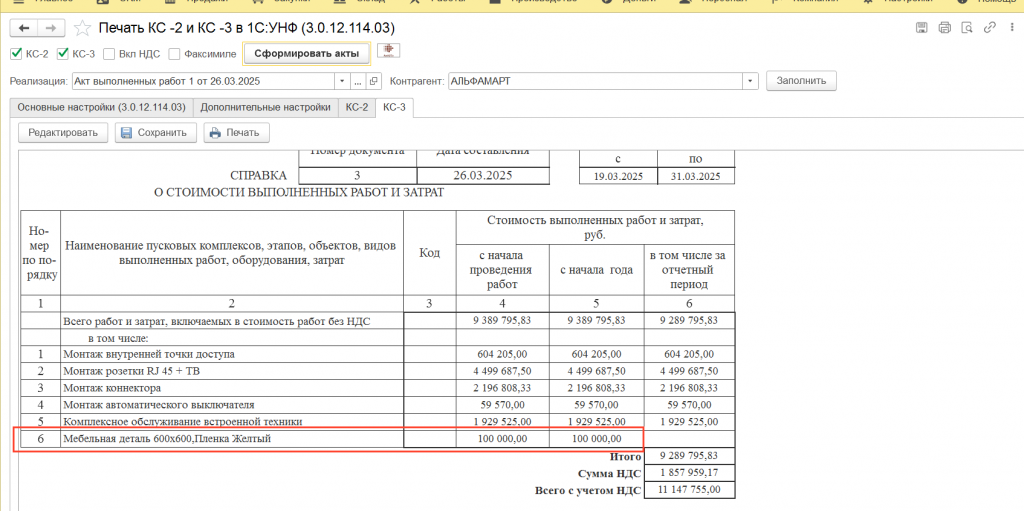The height and width of the screenshot is (511, 1024).
Task: Expand the Контрагент dropdown arrow
Action: [x=750, y=81]
